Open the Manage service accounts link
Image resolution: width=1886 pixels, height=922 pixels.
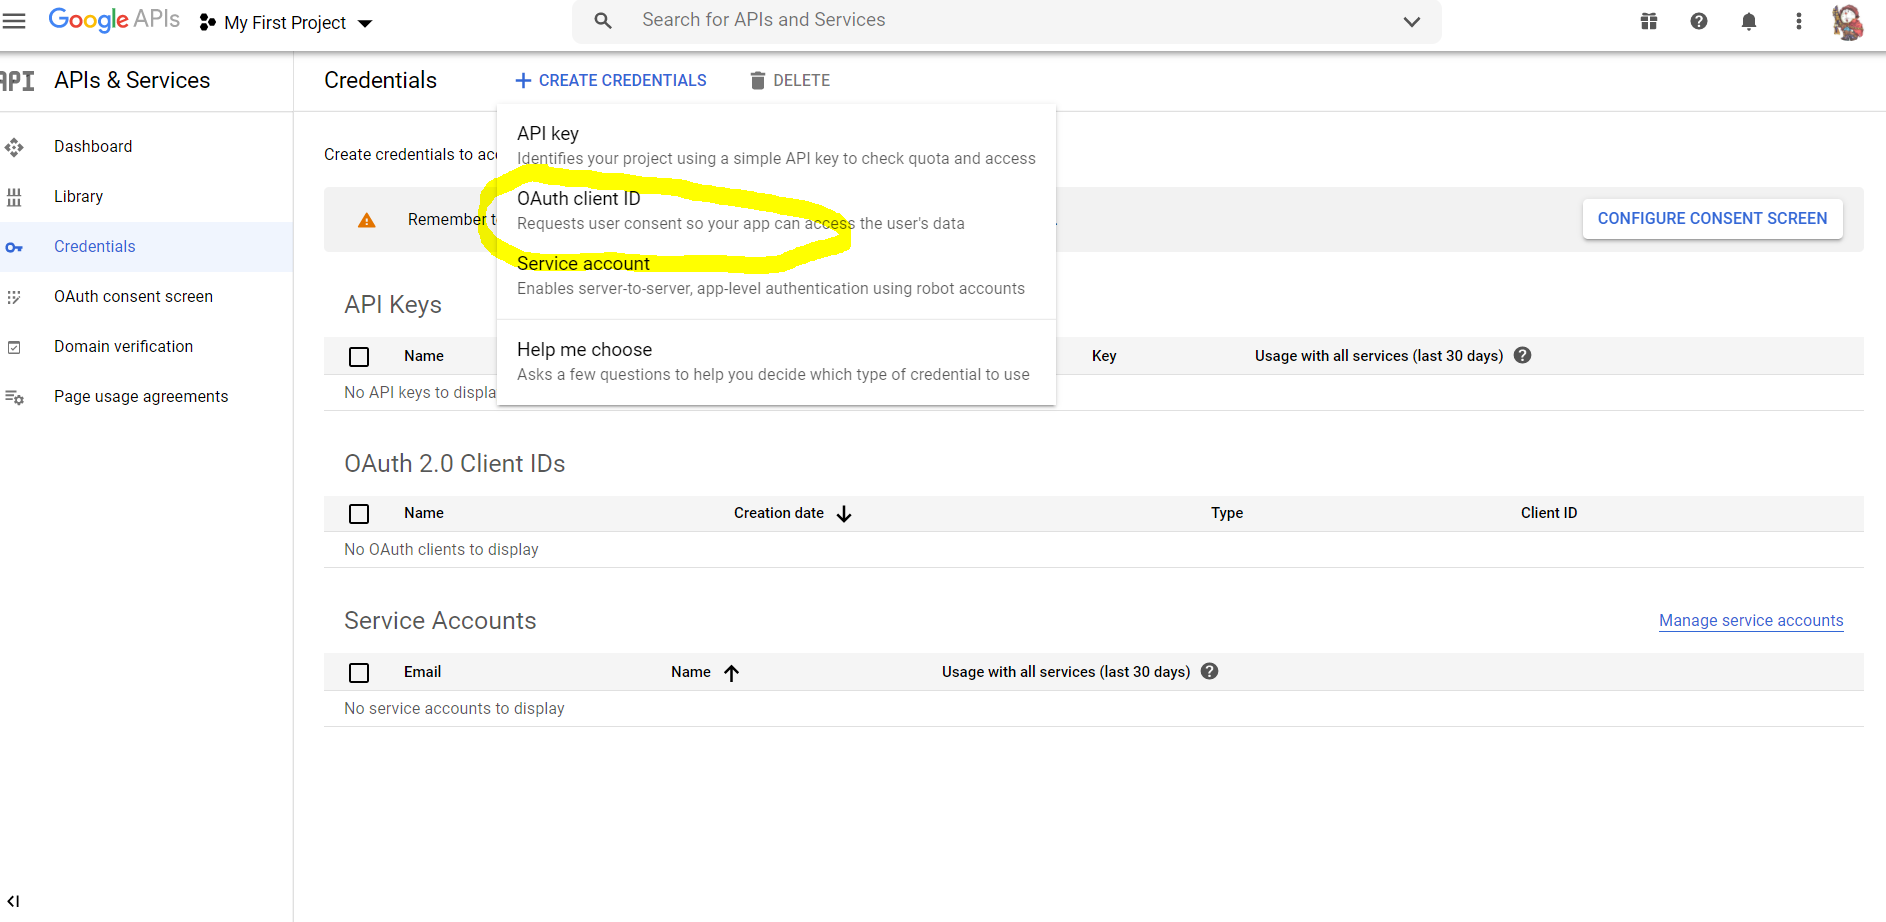1751,620
